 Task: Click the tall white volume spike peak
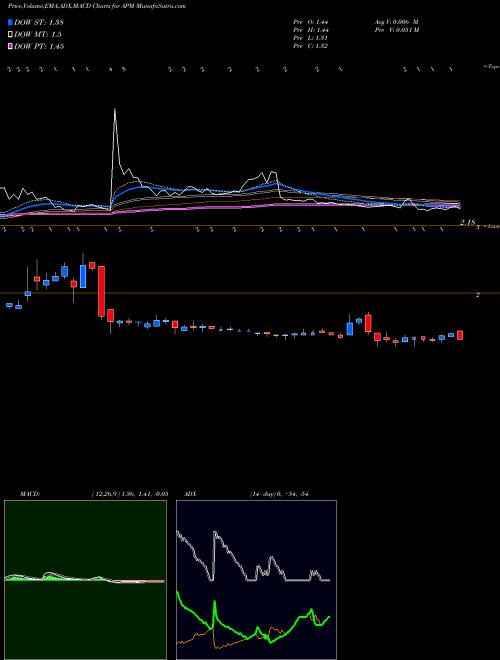(114, 110)
